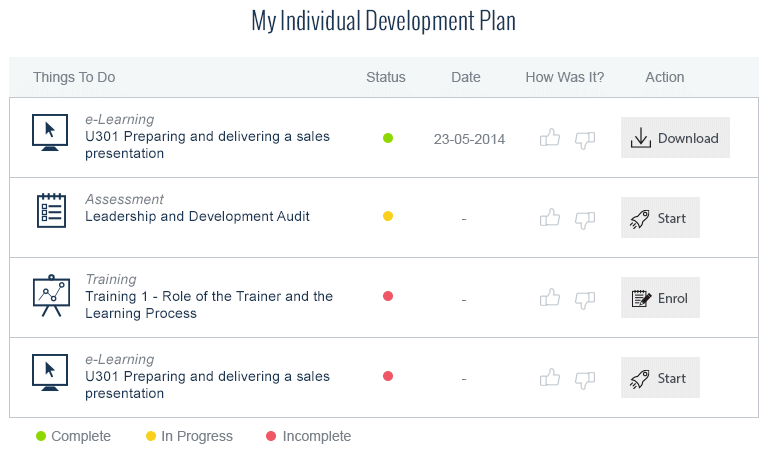
Task: Click the first e-Learning monitor icon
Action: 50,132
